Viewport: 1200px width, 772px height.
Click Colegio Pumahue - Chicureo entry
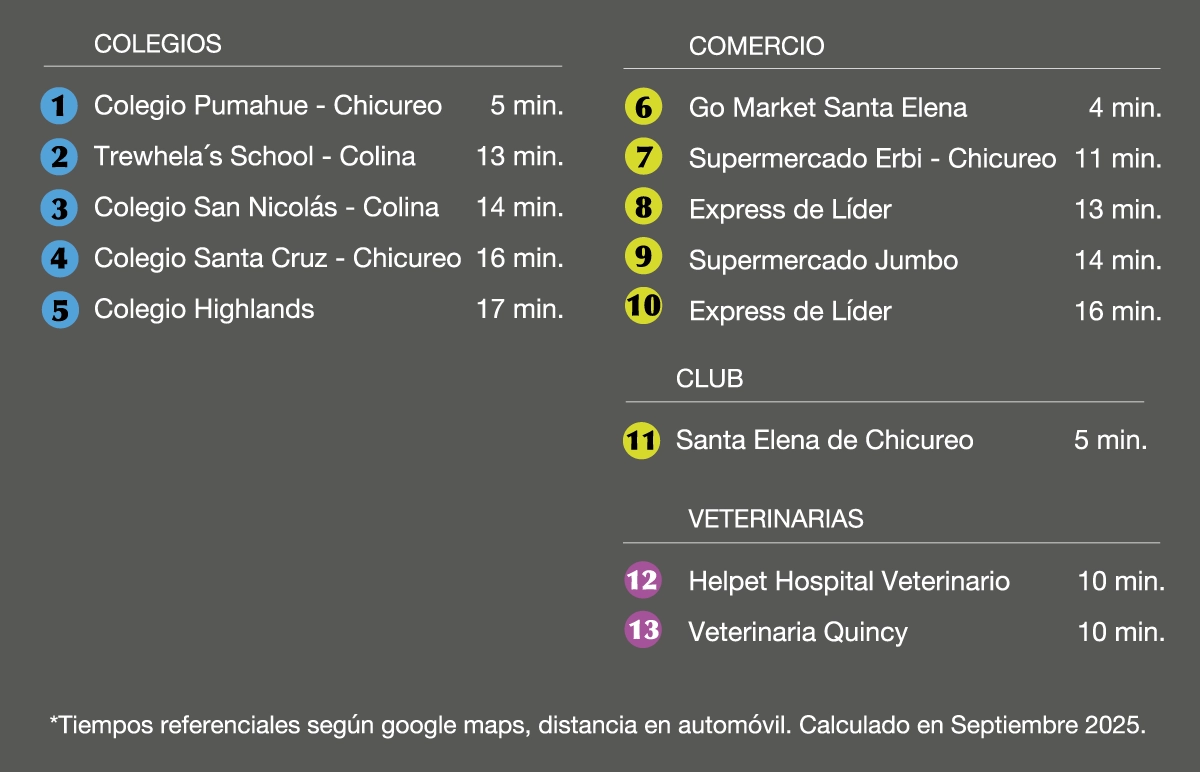tap(267, 105)
